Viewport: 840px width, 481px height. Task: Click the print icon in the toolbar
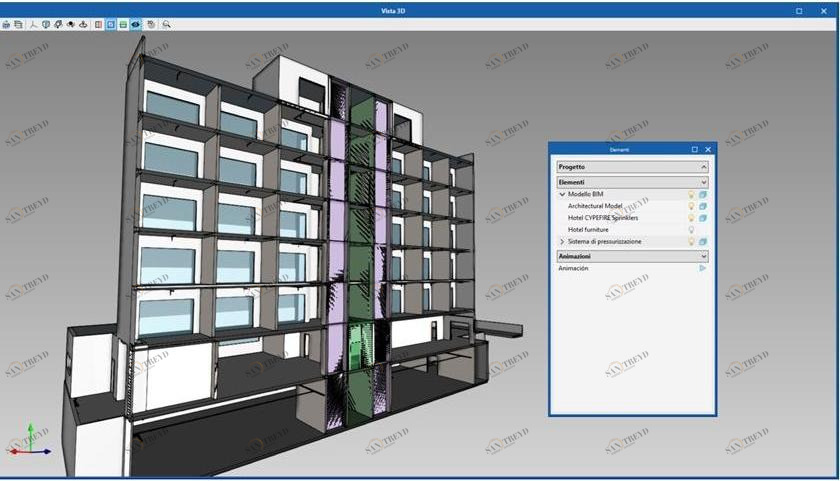pos(6,23)
